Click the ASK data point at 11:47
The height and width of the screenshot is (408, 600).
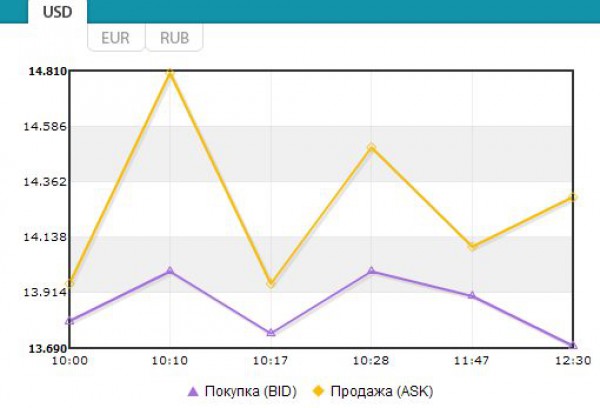[472, 246]
